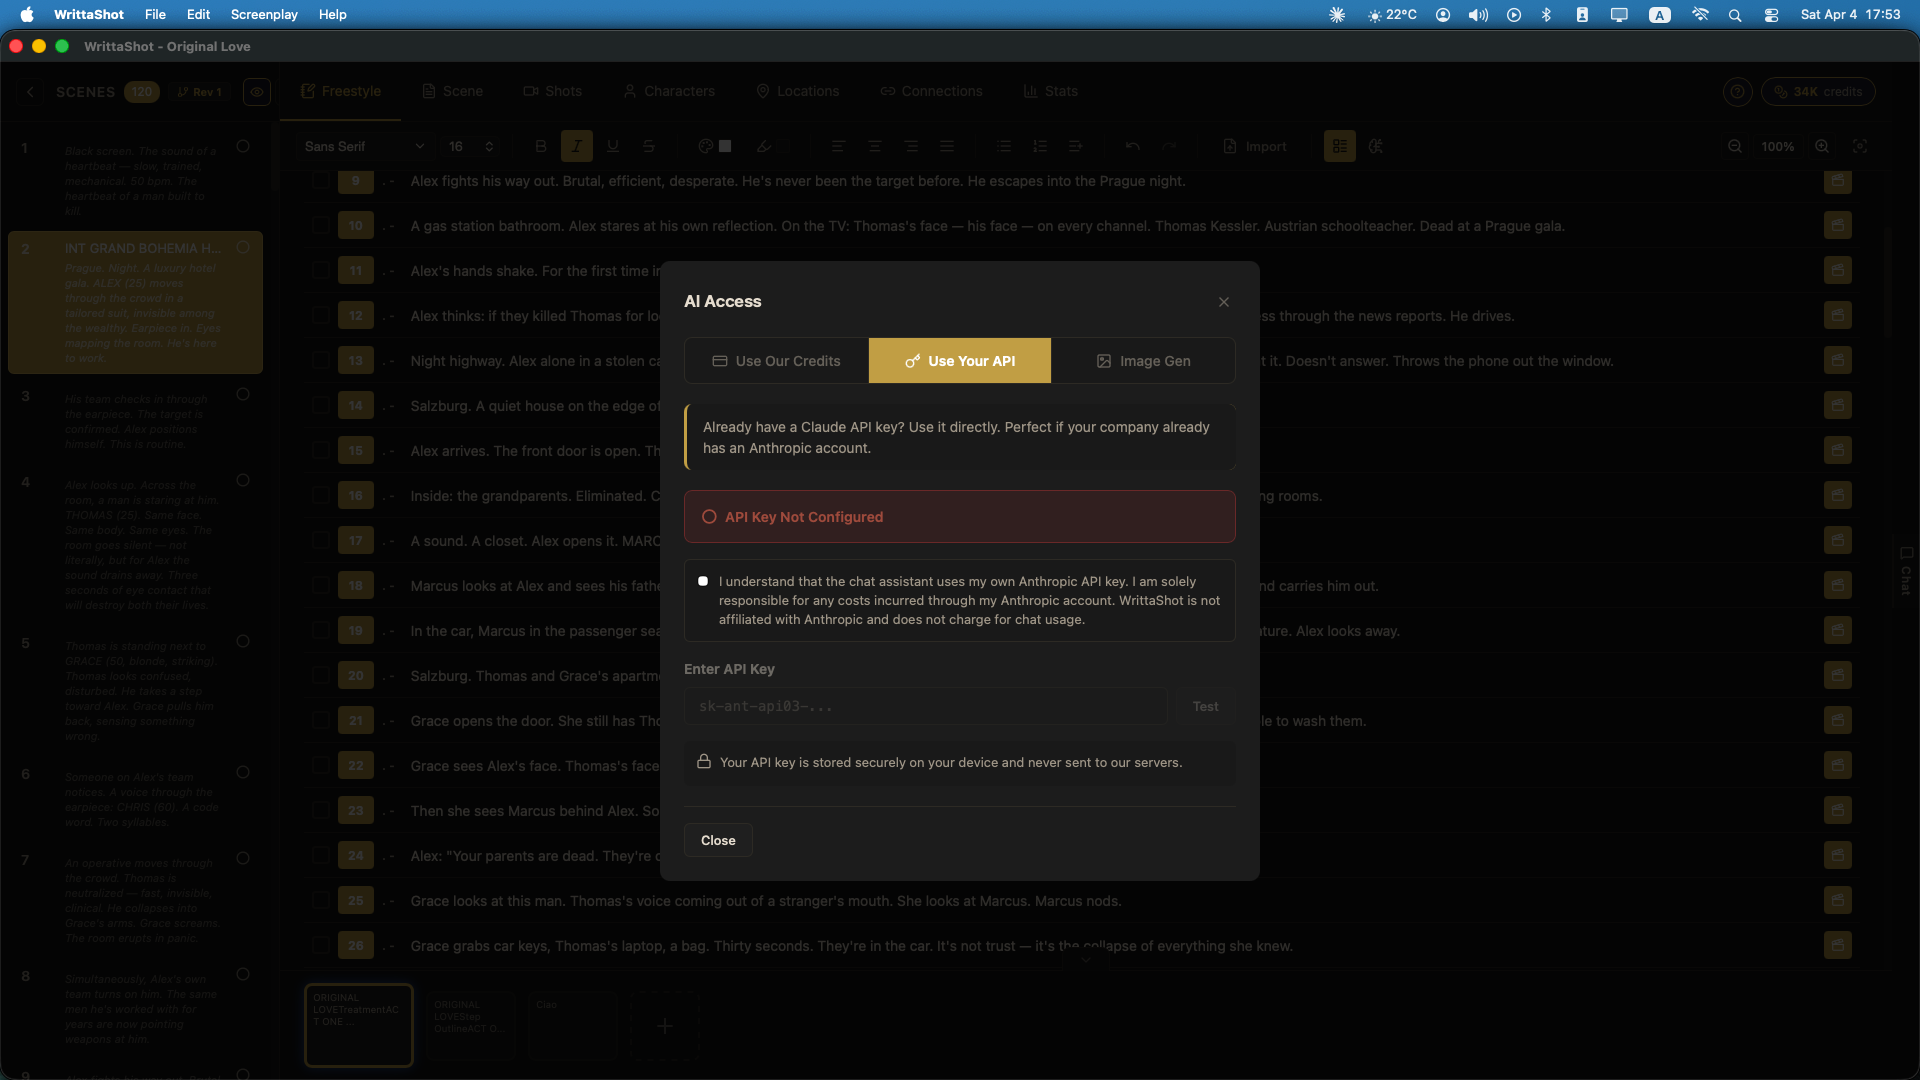
Task: Check your 34K credits balance
Action: (1818, 91)
